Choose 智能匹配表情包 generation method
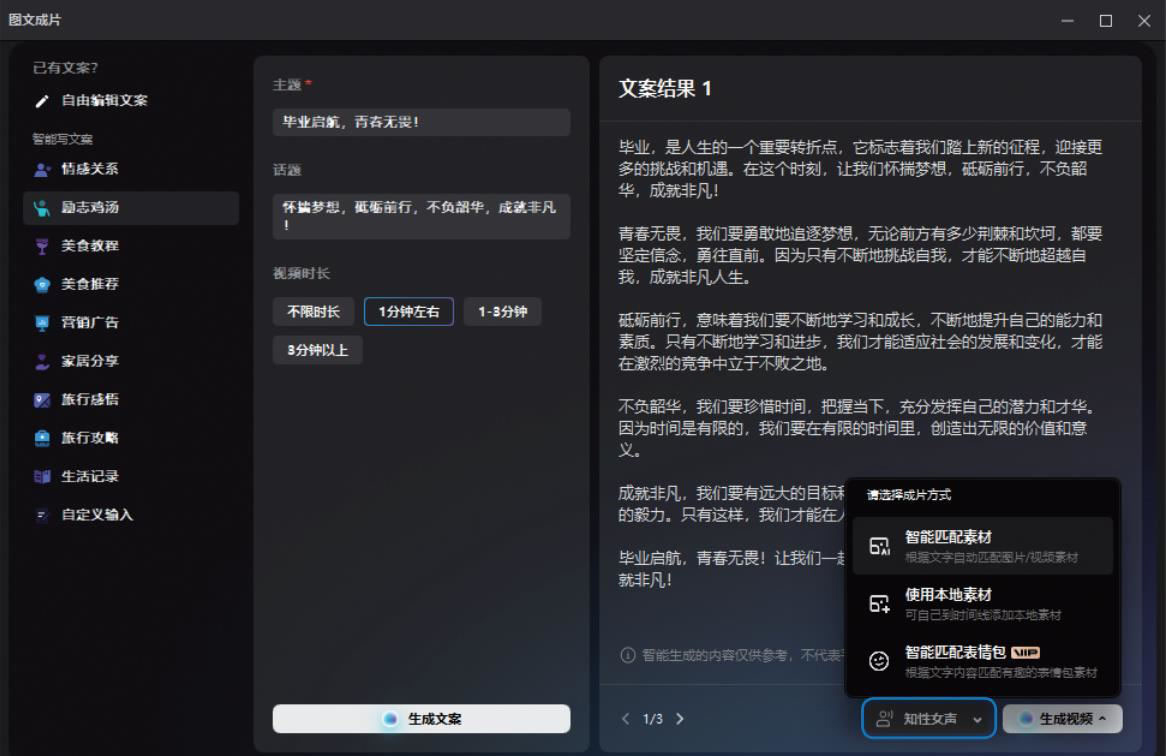This screenshot has width=1166, height=756. [x=982, y=661]
